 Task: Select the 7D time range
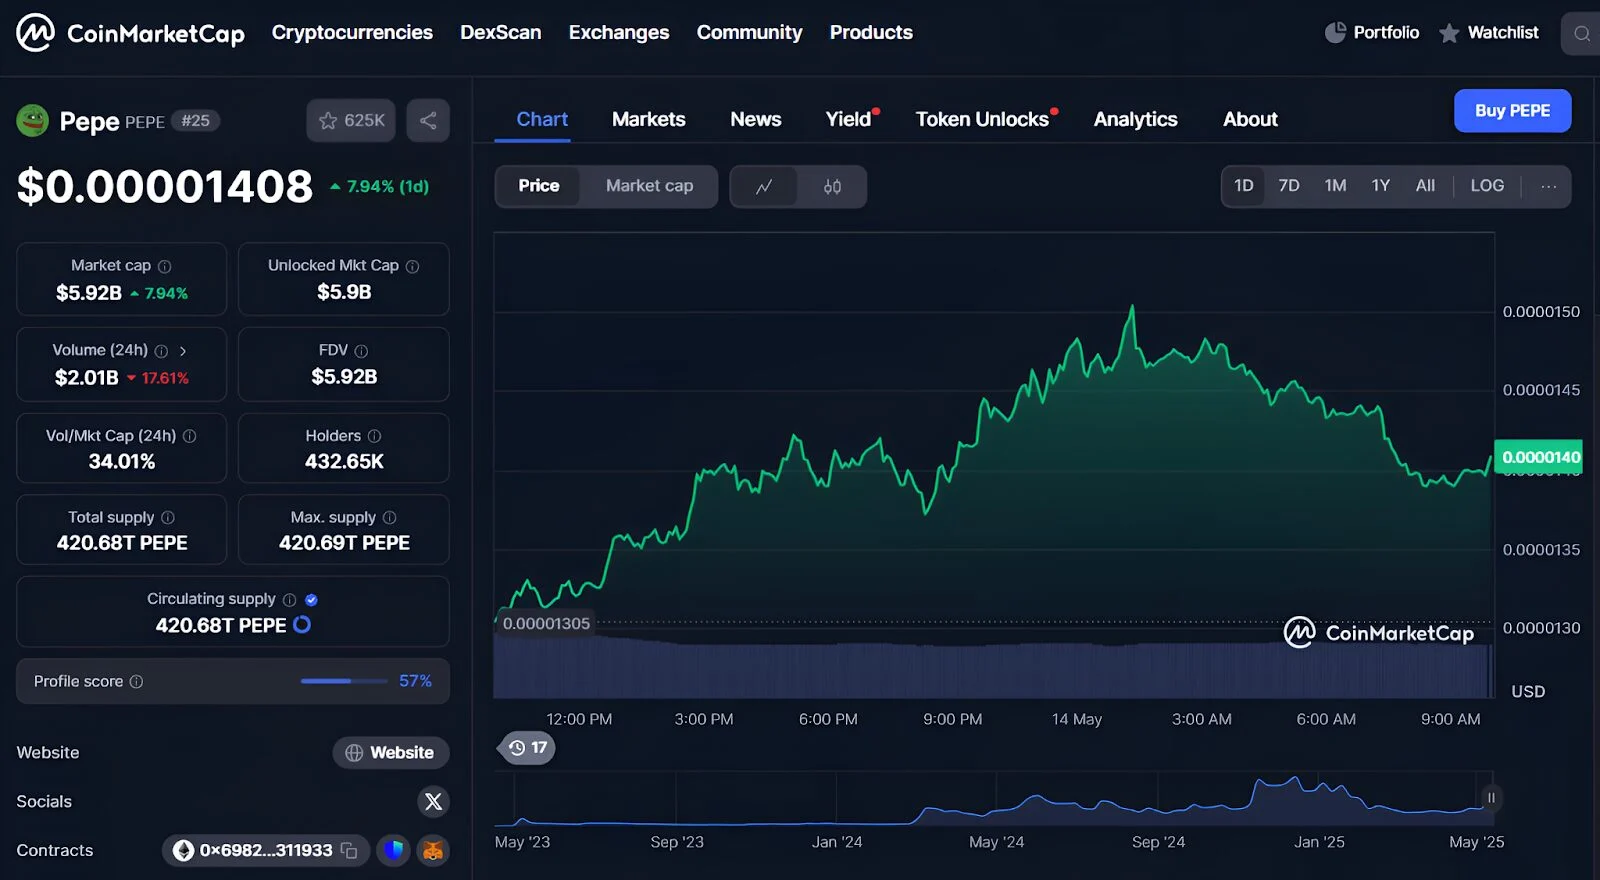(x=1288, y=186)
